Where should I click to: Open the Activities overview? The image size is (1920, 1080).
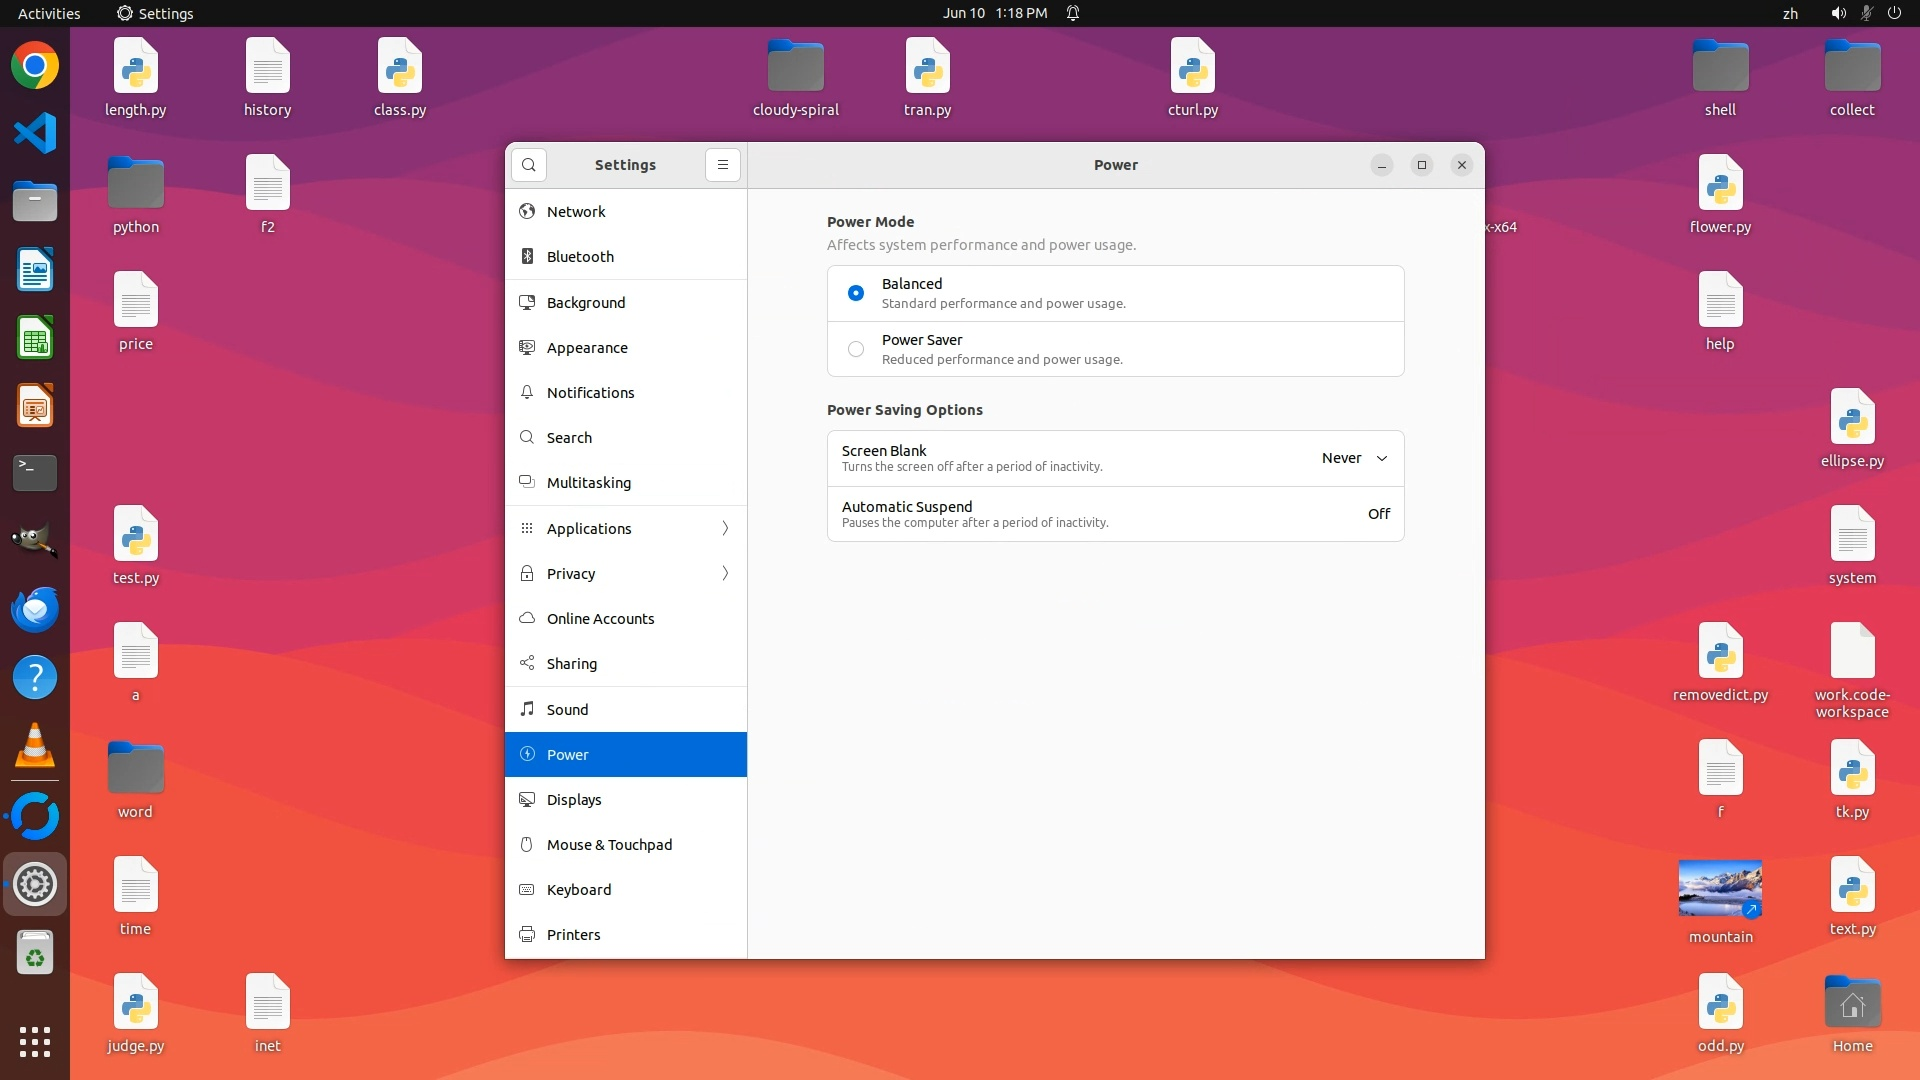49,13
